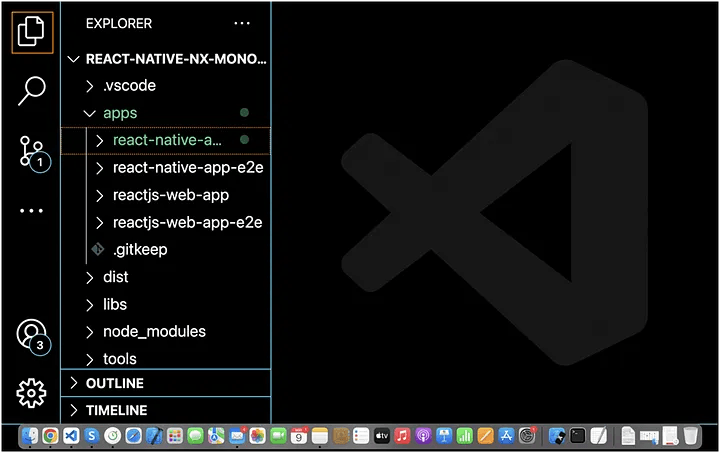
Task: Collapse the REACT-NATIVE-NX-MONO root folder
Action: pyautogui.click(x=166, y=59)
